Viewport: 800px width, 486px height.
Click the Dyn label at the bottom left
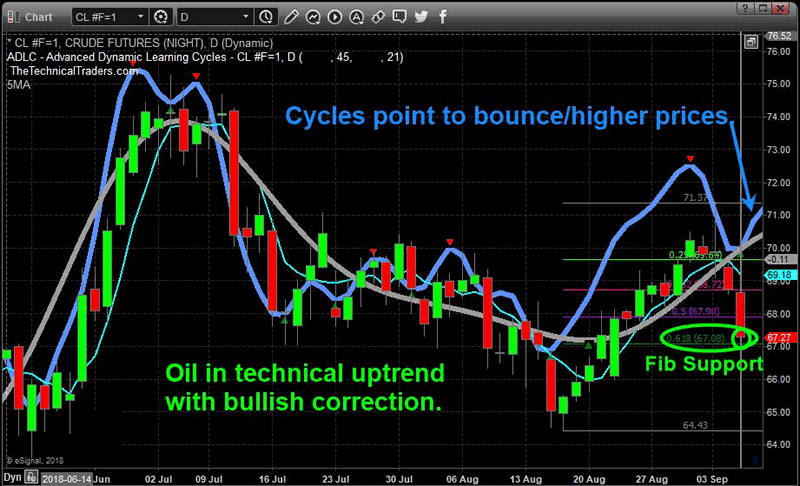[12, 477]
